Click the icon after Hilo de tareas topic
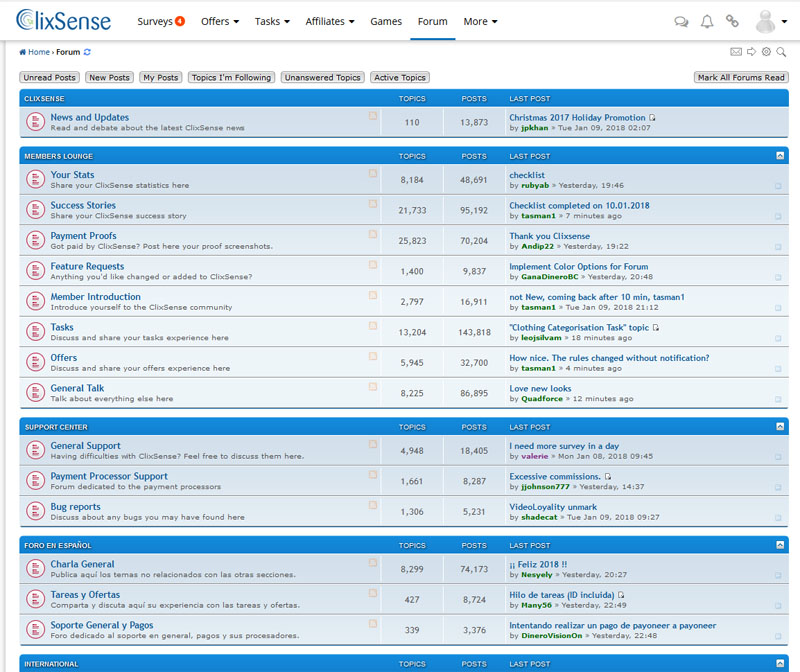The height and width of the screenshot is (672, 800). [x=621, y=595]
